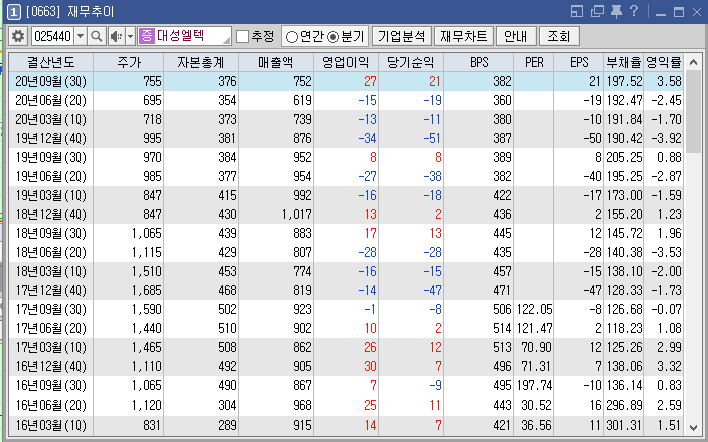Minimize the 재무추이 window
The height and width of the screenshot is (442, 708).
point(661,13)
